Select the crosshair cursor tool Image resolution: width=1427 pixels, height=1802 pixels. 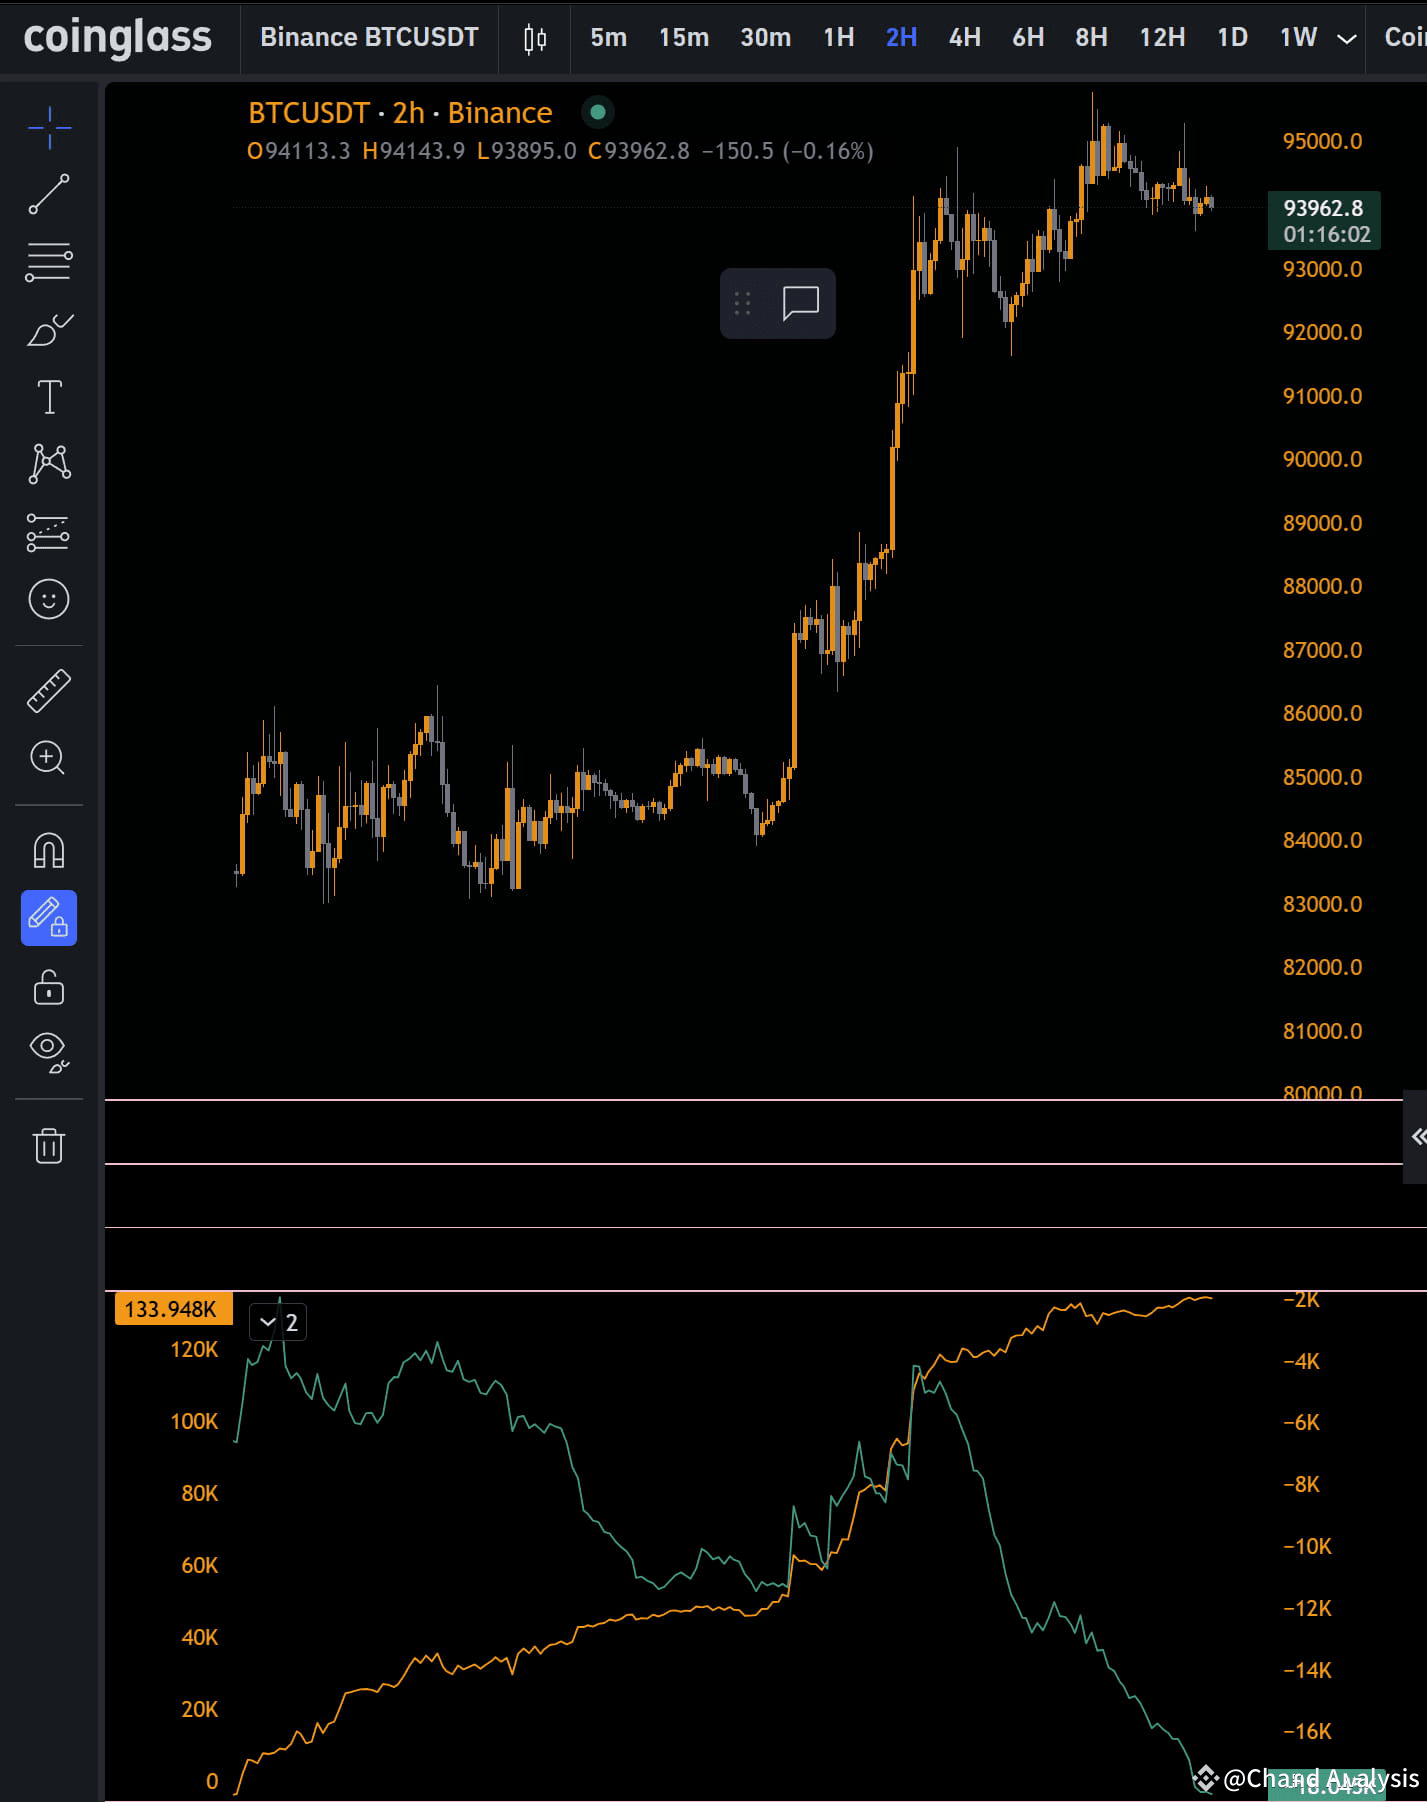49,128
